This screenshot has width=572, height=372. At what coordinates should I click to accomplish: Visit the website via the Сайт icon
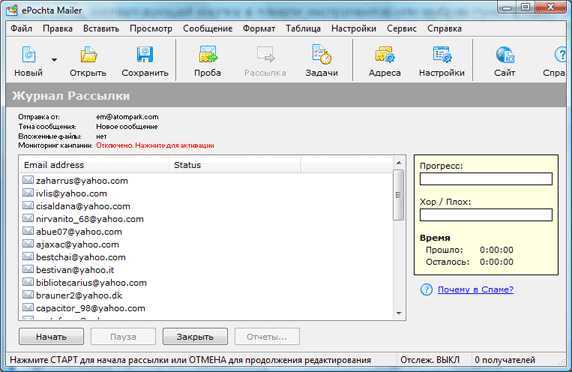[x=505, y=55]
